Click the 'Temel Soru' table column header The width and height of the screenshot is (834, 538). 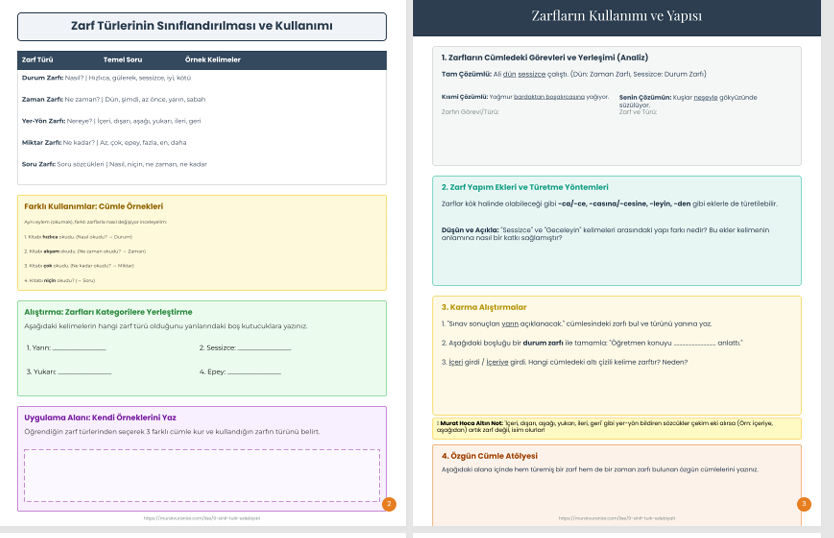[122, 60]
